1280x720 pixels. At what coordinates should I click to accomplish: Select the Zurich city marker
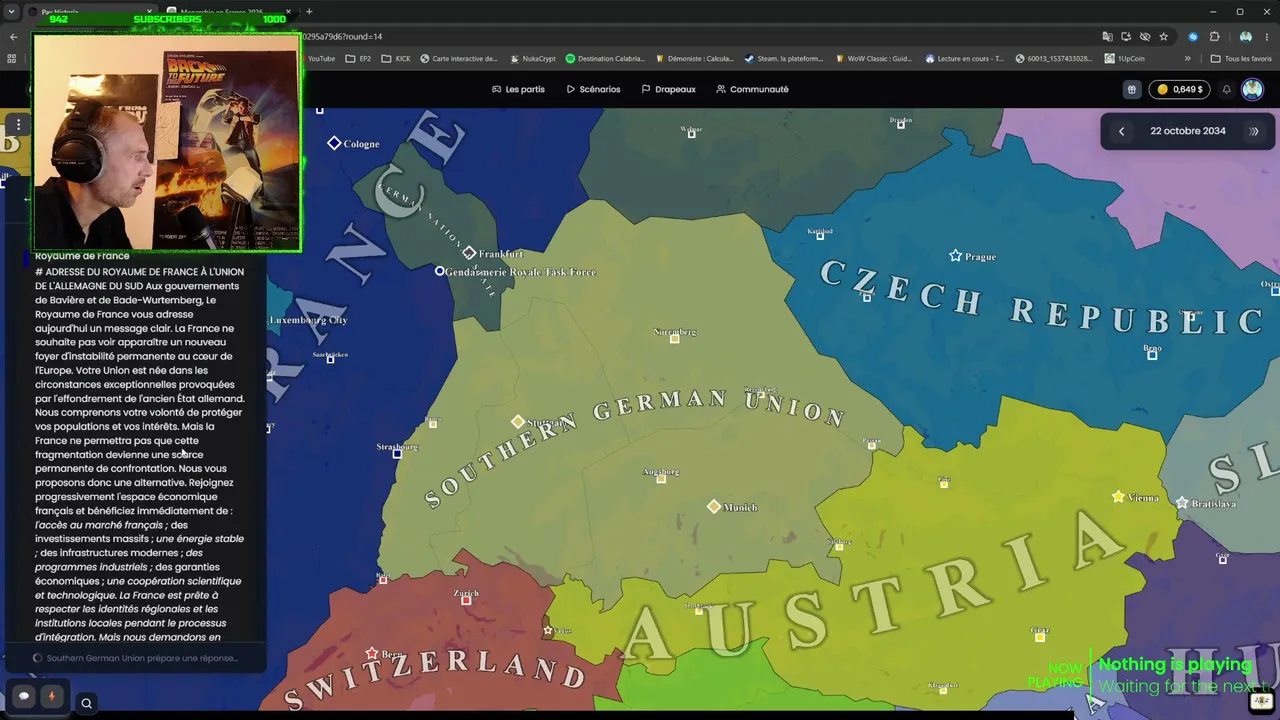465,600
